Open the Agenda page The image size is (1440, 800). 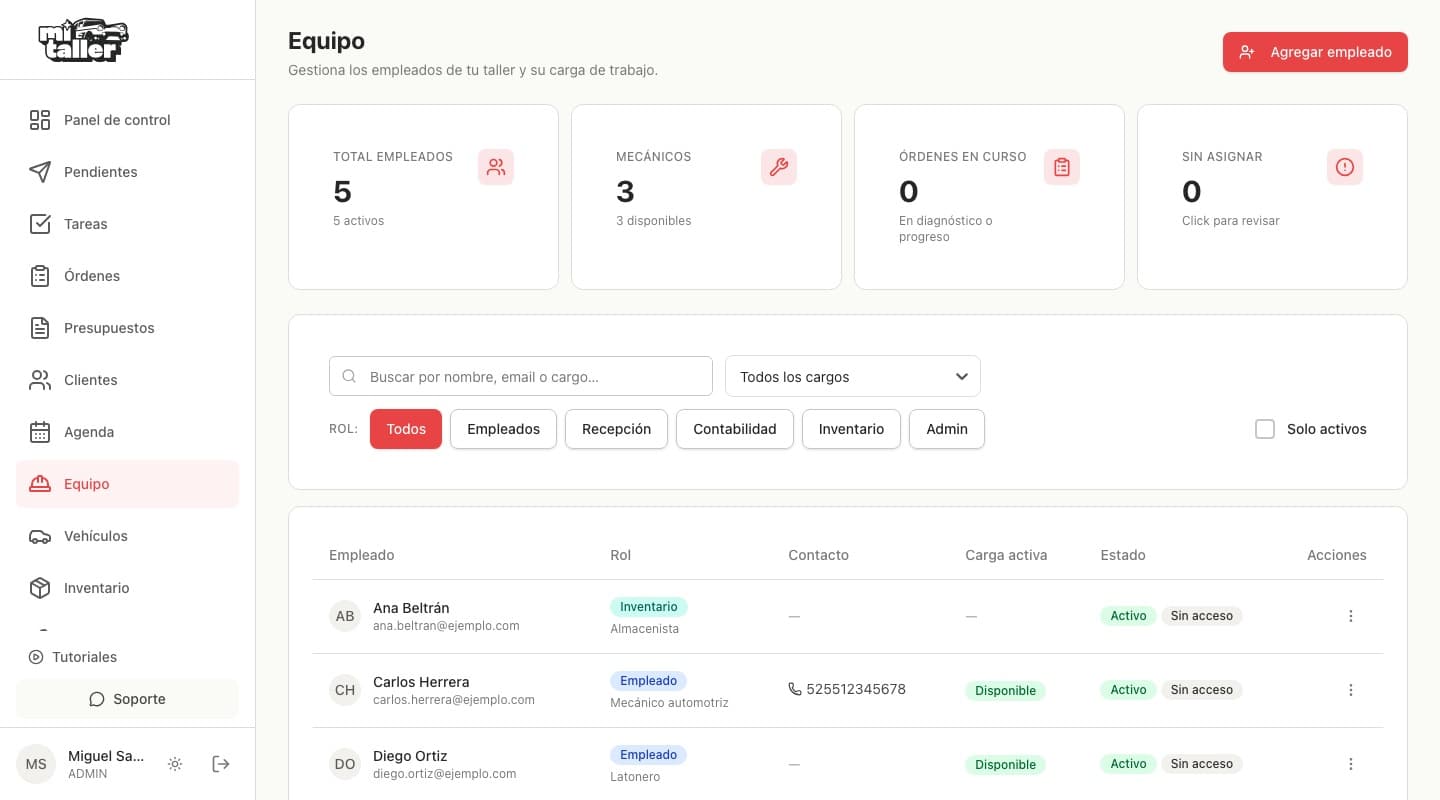click(x=127, y=432)
